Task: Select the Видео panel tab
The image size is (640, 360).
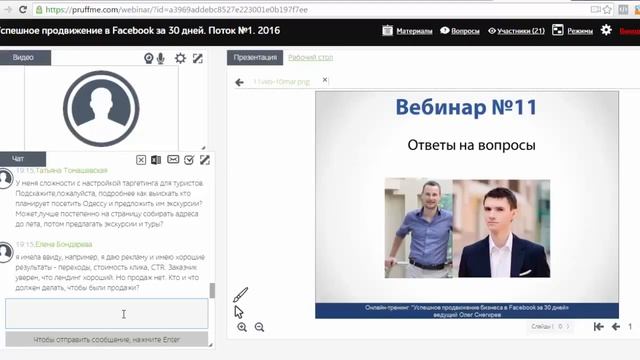Action: point(25,58)
